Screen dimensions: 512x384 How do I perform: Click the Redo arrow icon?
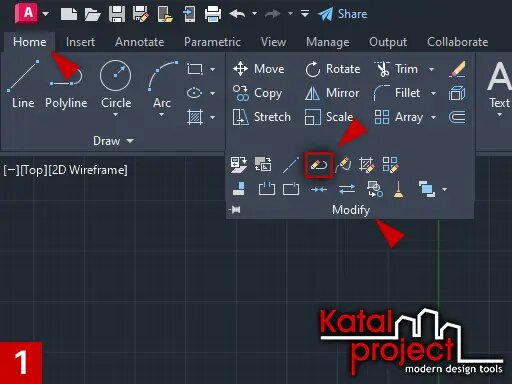click(x=273, y=14)
